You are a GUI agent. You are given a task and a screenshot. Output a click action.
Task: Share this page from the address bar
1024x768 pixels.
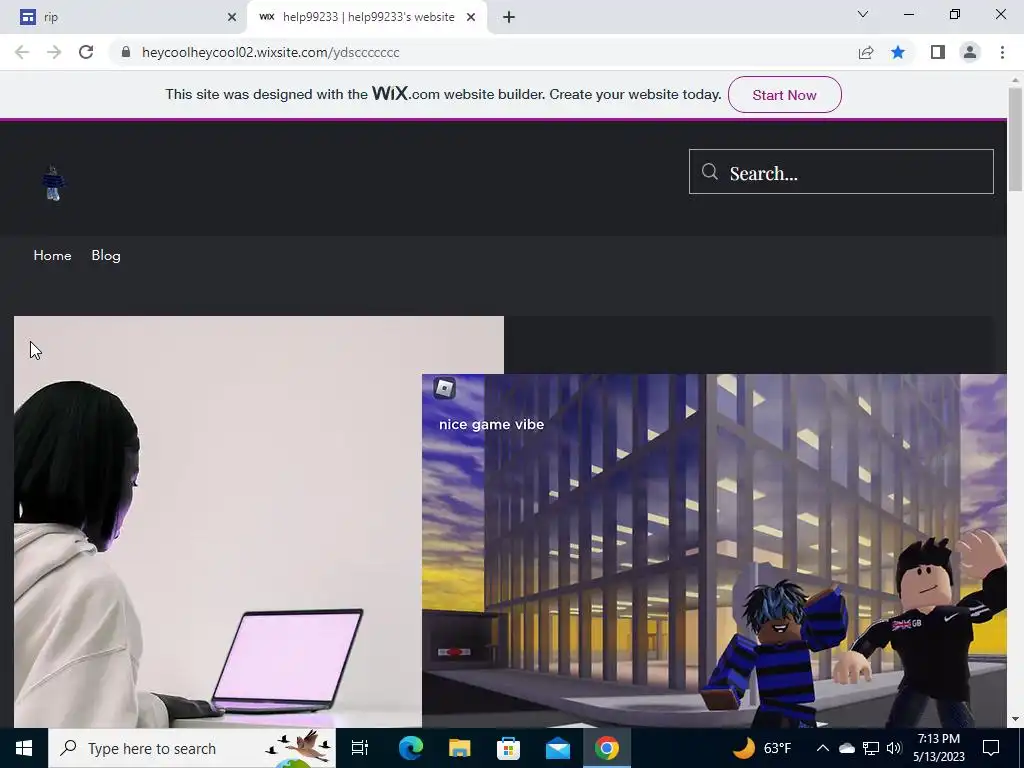[866, 52]
